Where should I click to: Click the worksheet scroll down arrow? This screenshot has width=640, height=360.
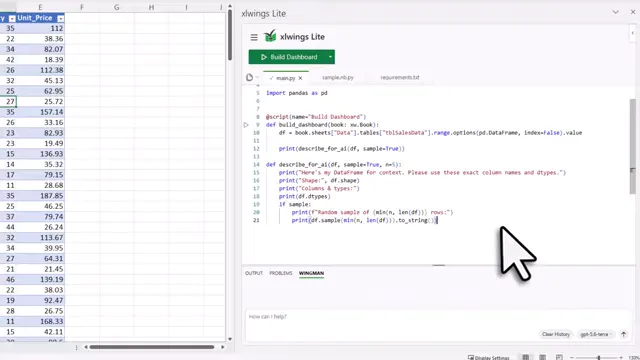(230, 339)
